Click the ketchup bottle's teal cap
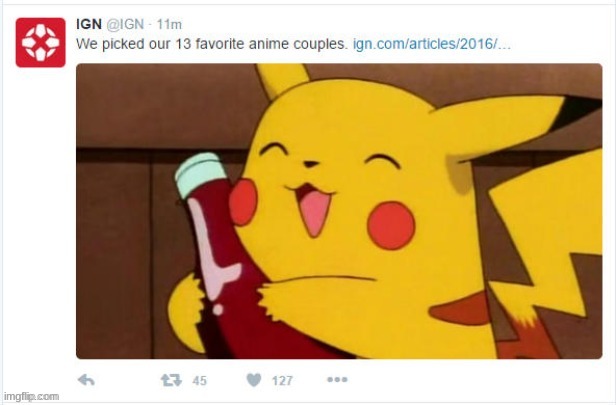Viewport: 616px width, 405px height. [x=201, y=174]
